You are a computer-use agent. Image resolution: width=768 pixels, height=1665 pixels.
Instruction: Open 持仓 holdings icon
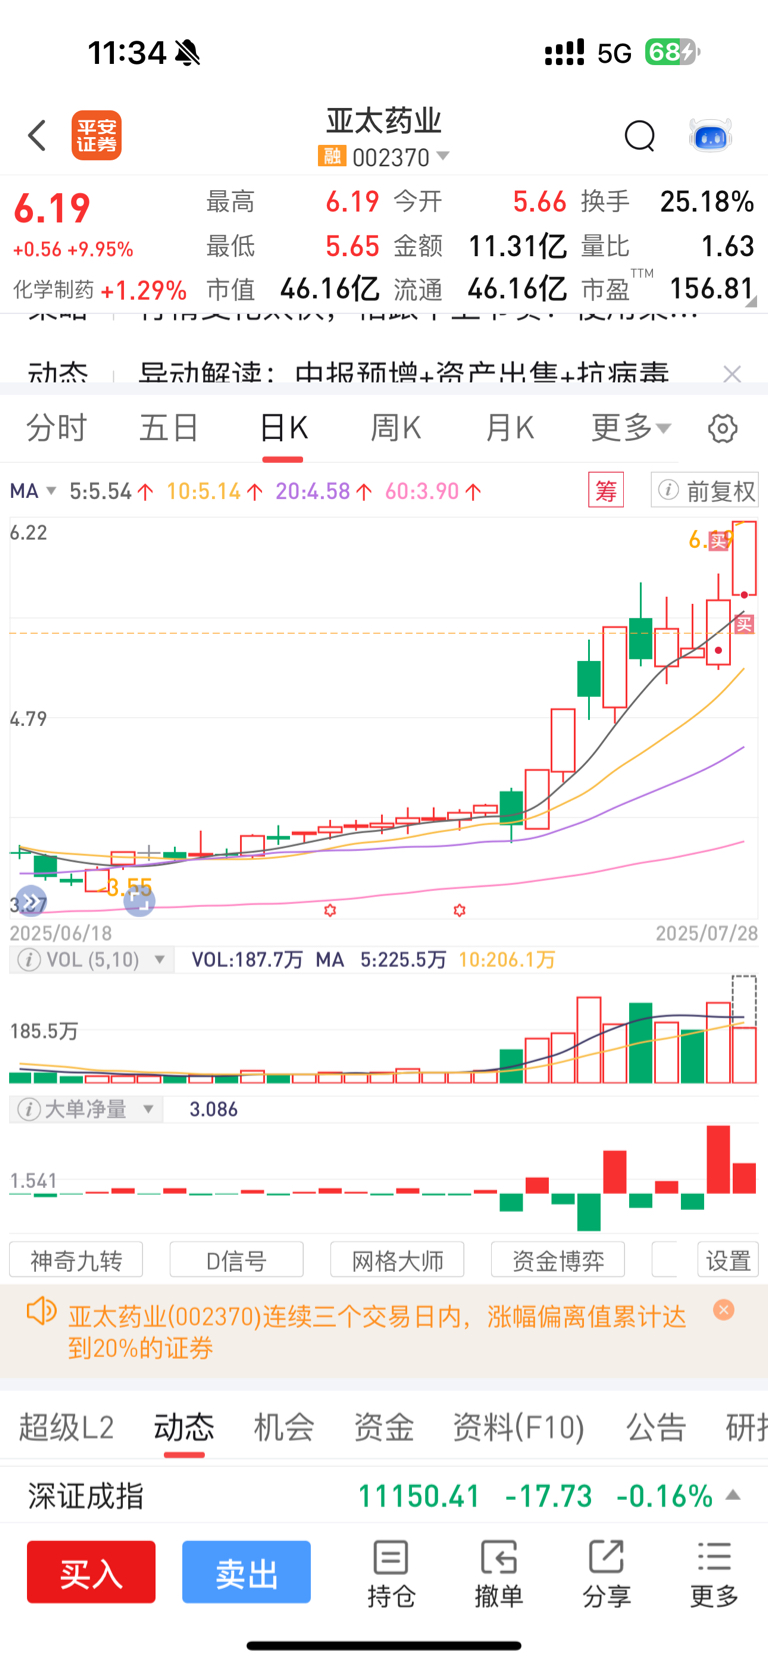point(390,1574)
